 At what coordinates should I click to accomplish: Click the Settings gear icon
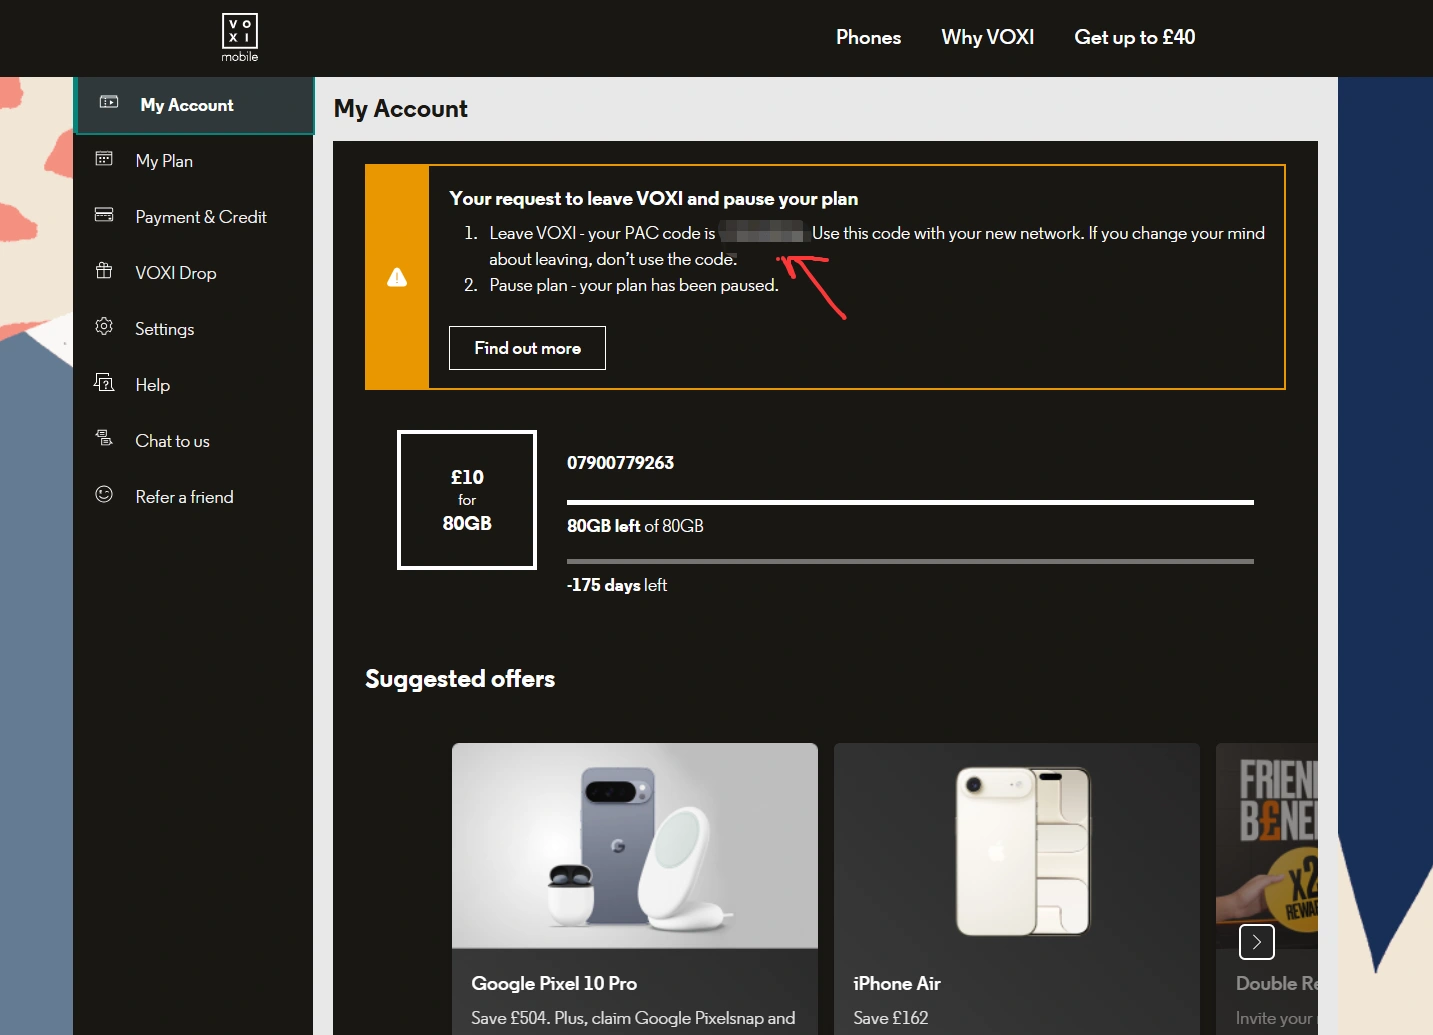[104, 327]
